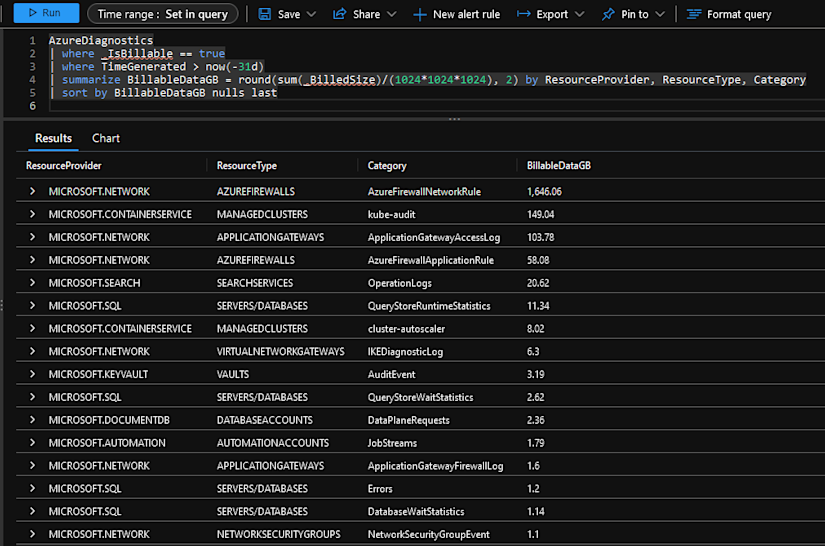Expand the DataPlaneRequests row
This screenshot has height=546, width=825.
pyautogui.click(x=33, y=420)
